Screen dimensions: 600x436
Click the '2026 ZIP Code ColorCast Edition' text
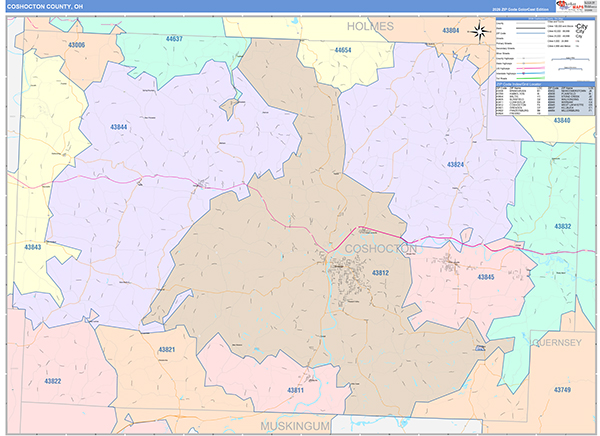point(520,9)
